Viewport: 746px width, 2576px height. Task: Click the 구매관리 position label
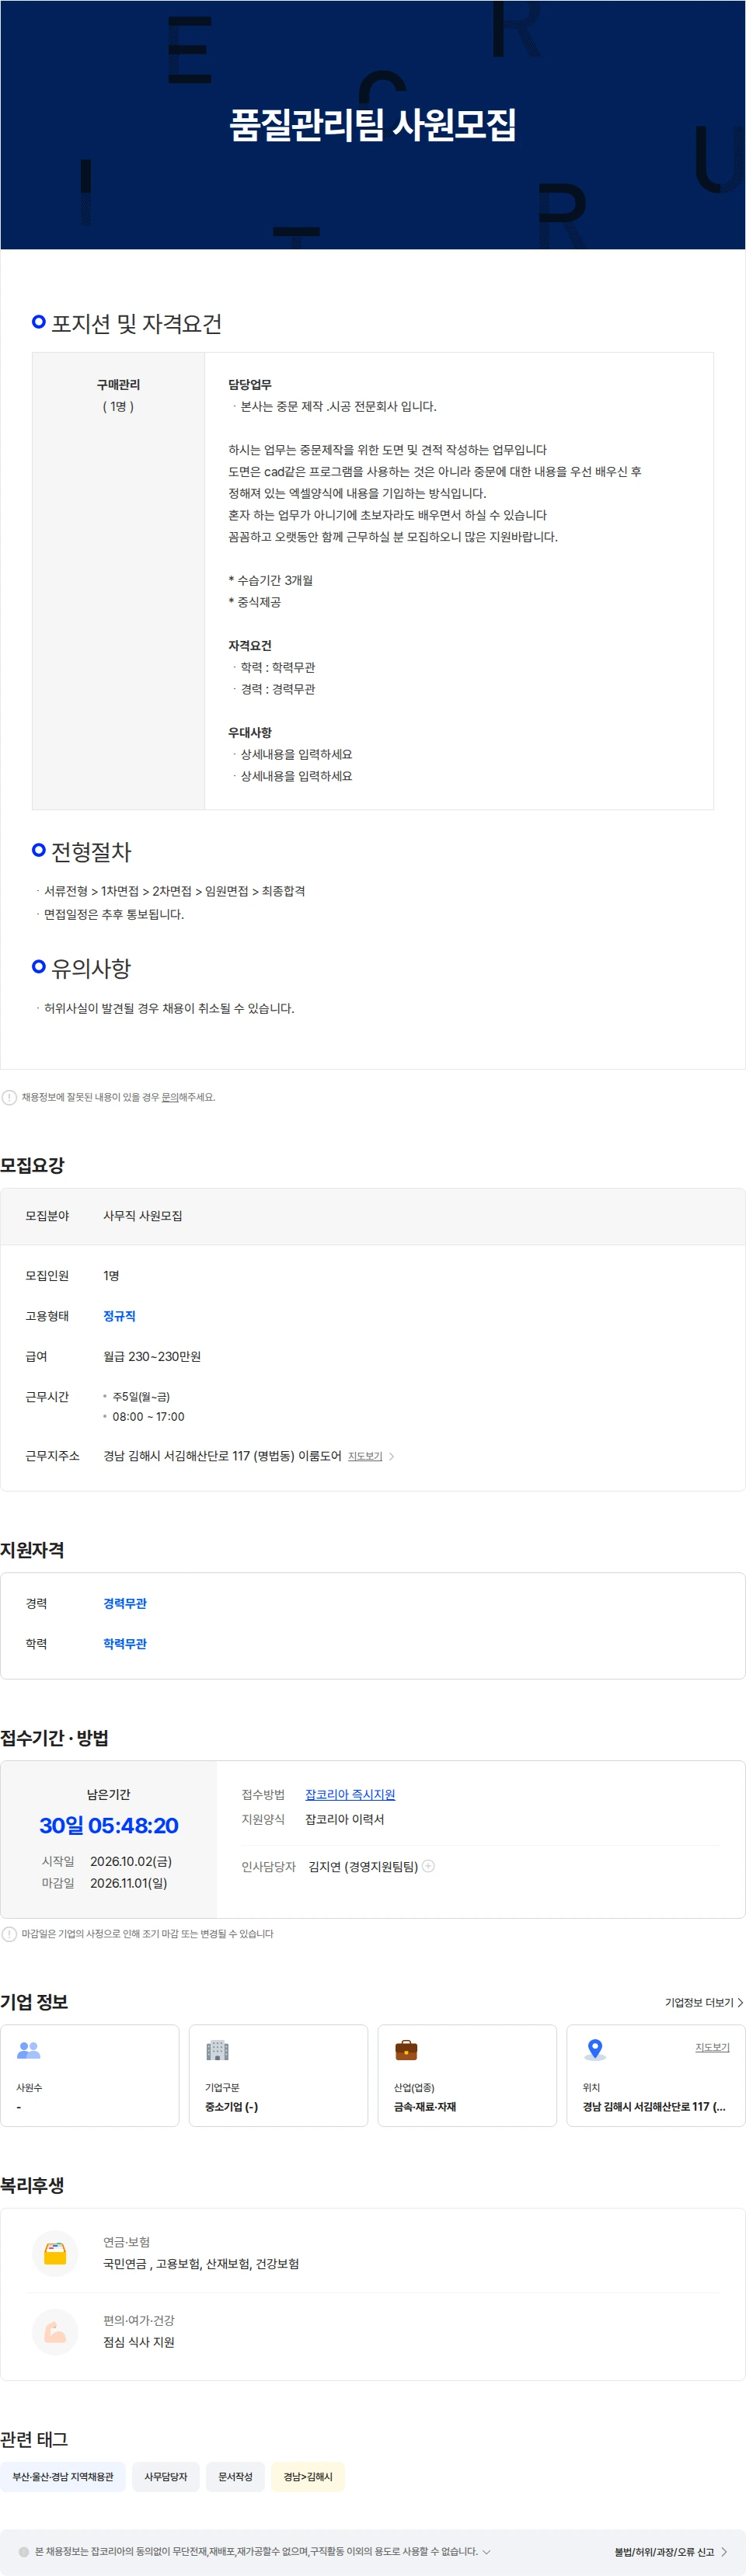click(118, 385)
